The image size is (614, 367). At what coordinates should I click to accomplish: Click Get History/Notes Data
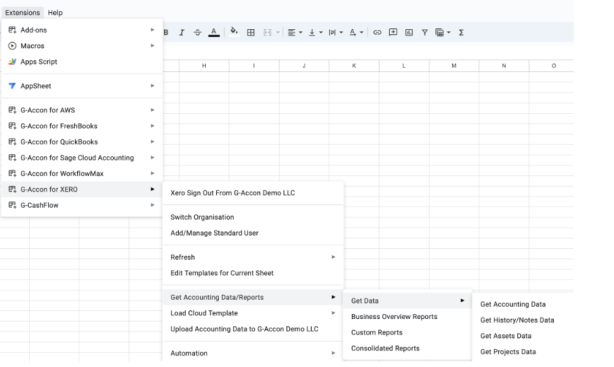pyautogui.click(x=517, y=320)
